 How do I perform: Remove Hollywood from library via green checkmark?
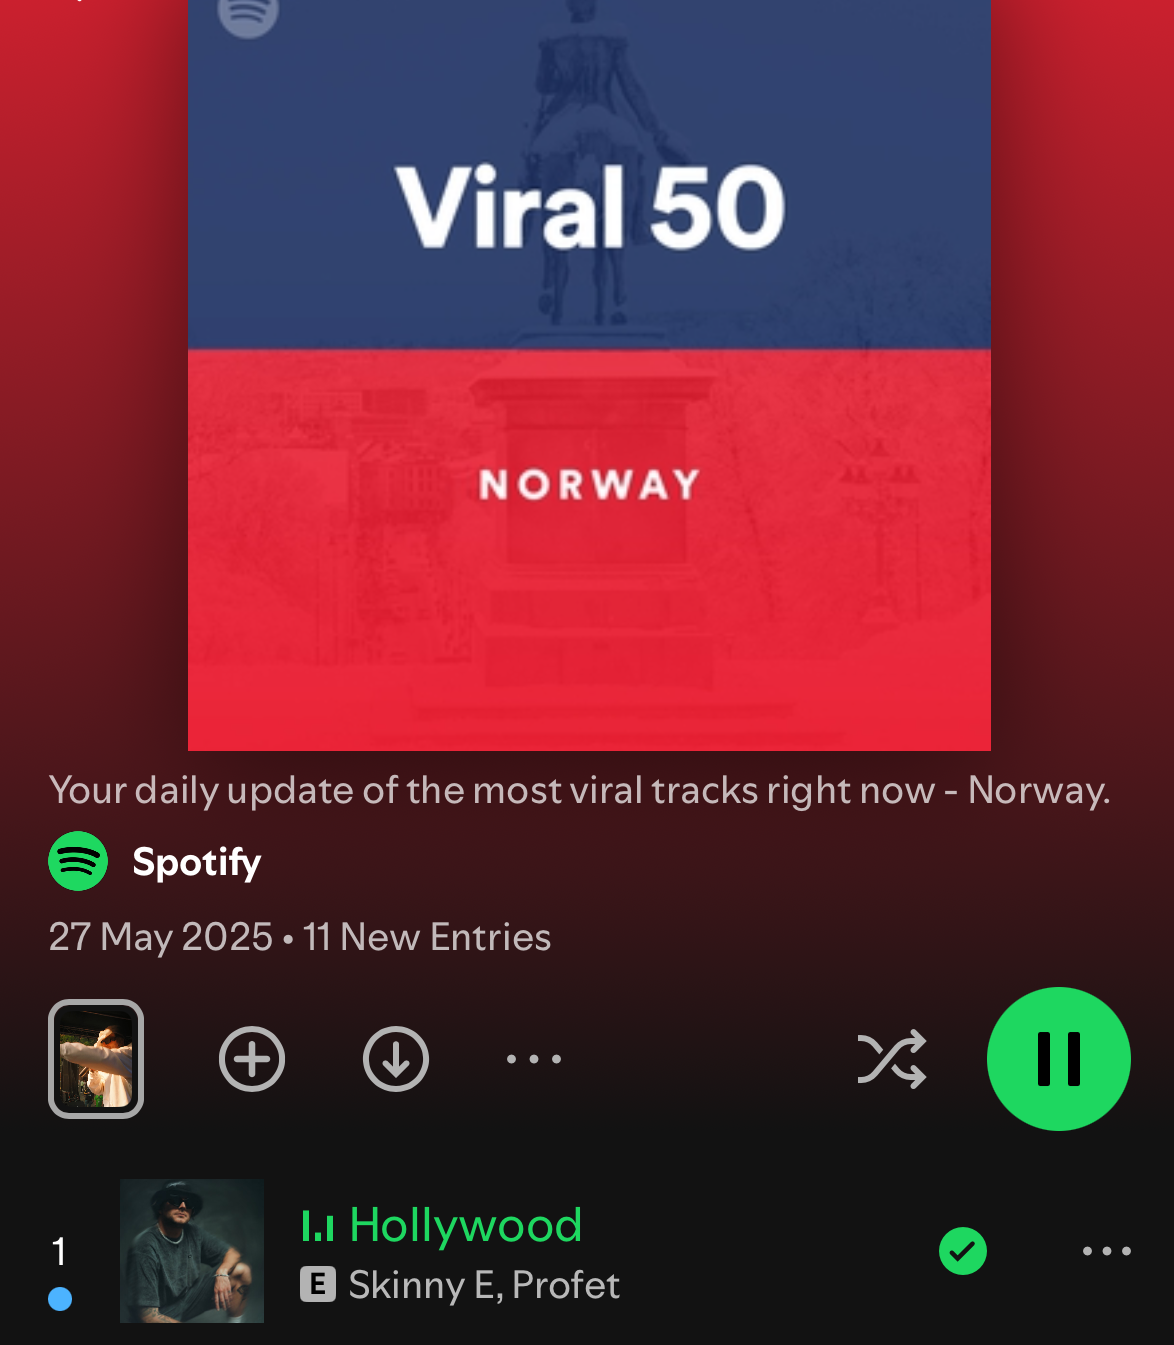[963, 1251]
